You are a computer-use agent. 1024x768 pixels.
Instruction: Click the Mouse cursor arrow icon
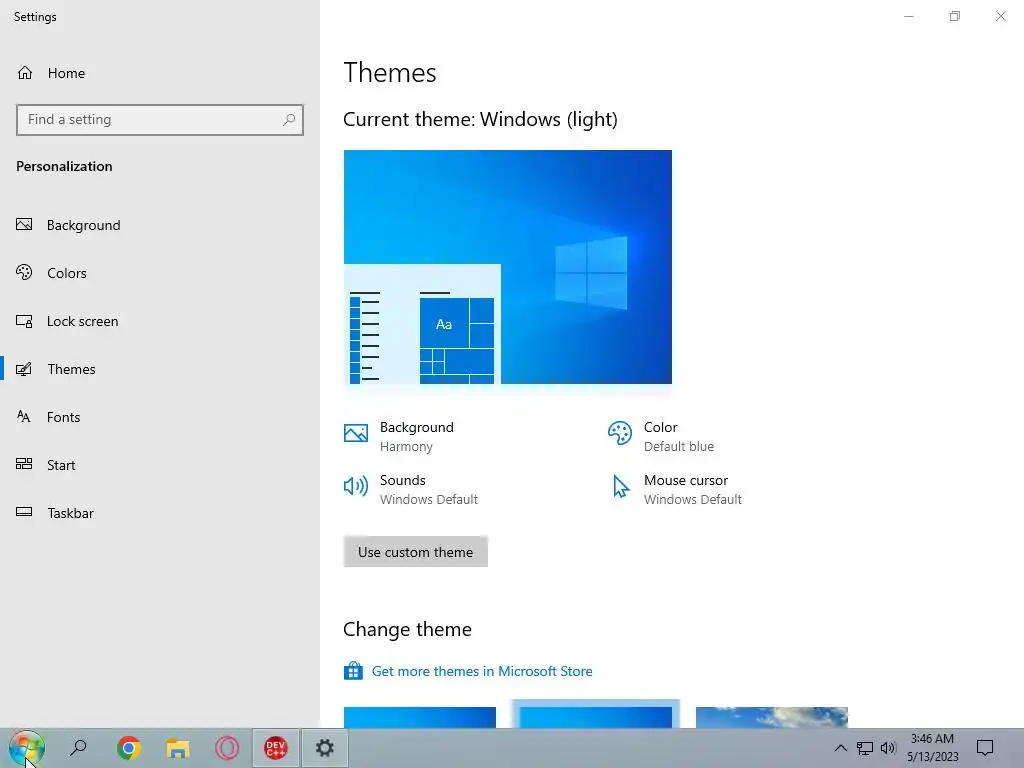pyautogui.click(x=621, y=487)
